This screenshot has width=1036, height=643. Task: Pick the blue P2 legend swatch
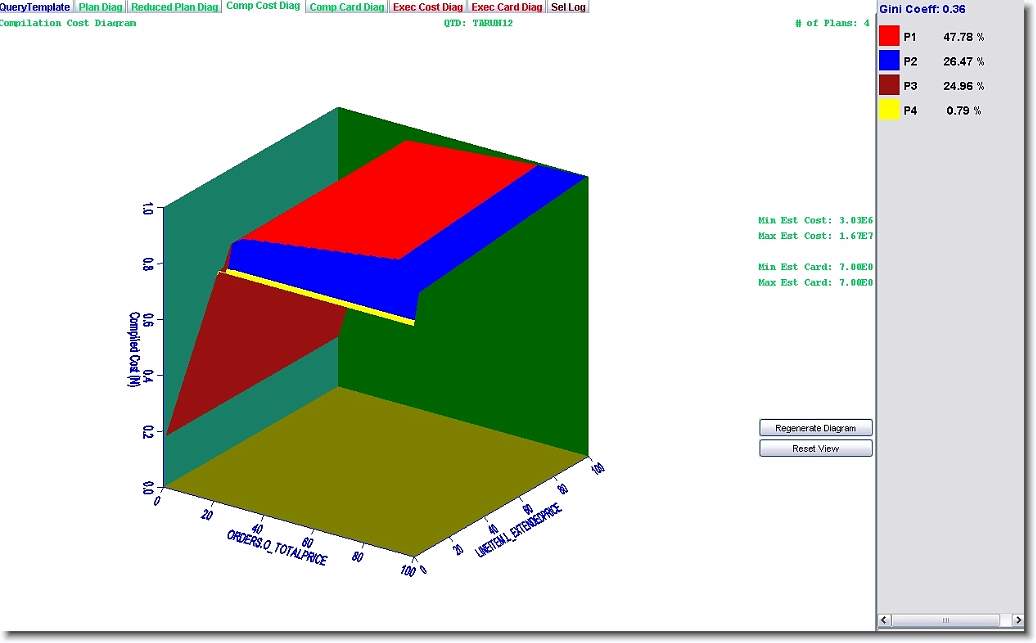(889, 61)
